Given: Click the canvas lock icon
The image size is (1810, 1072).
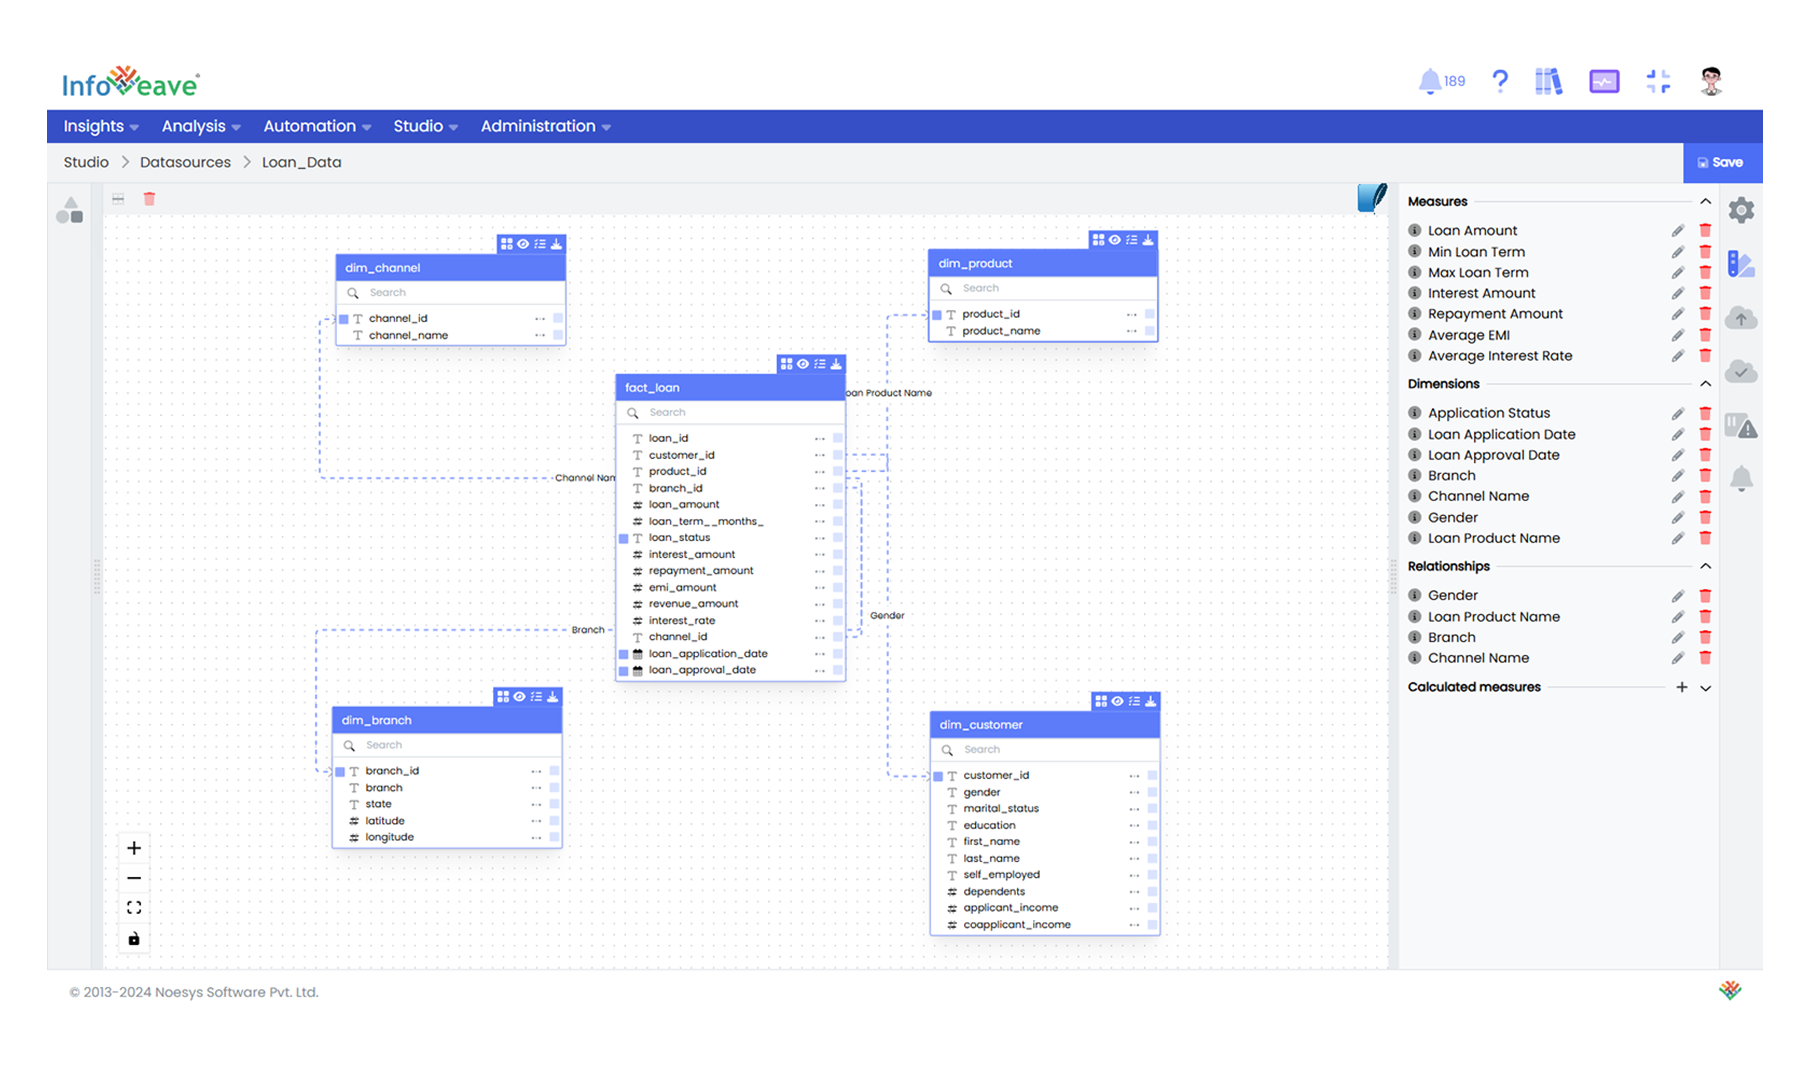Looking at the screenshot, I should click(x=134, y=939).
